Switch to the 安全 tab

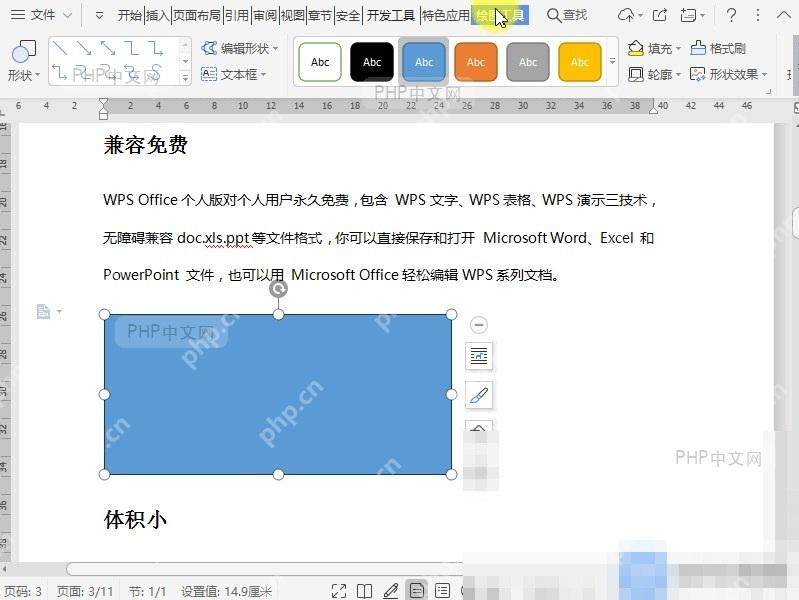point(348,16)
